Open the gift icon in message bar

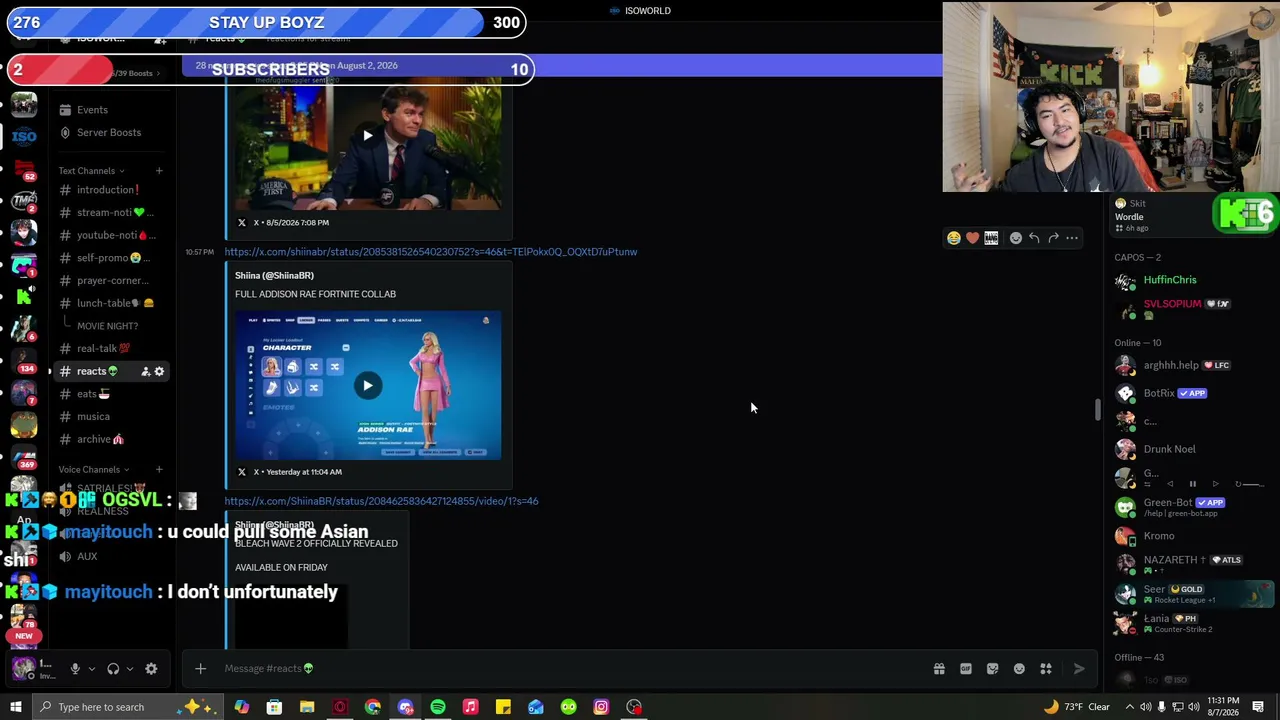939,669
